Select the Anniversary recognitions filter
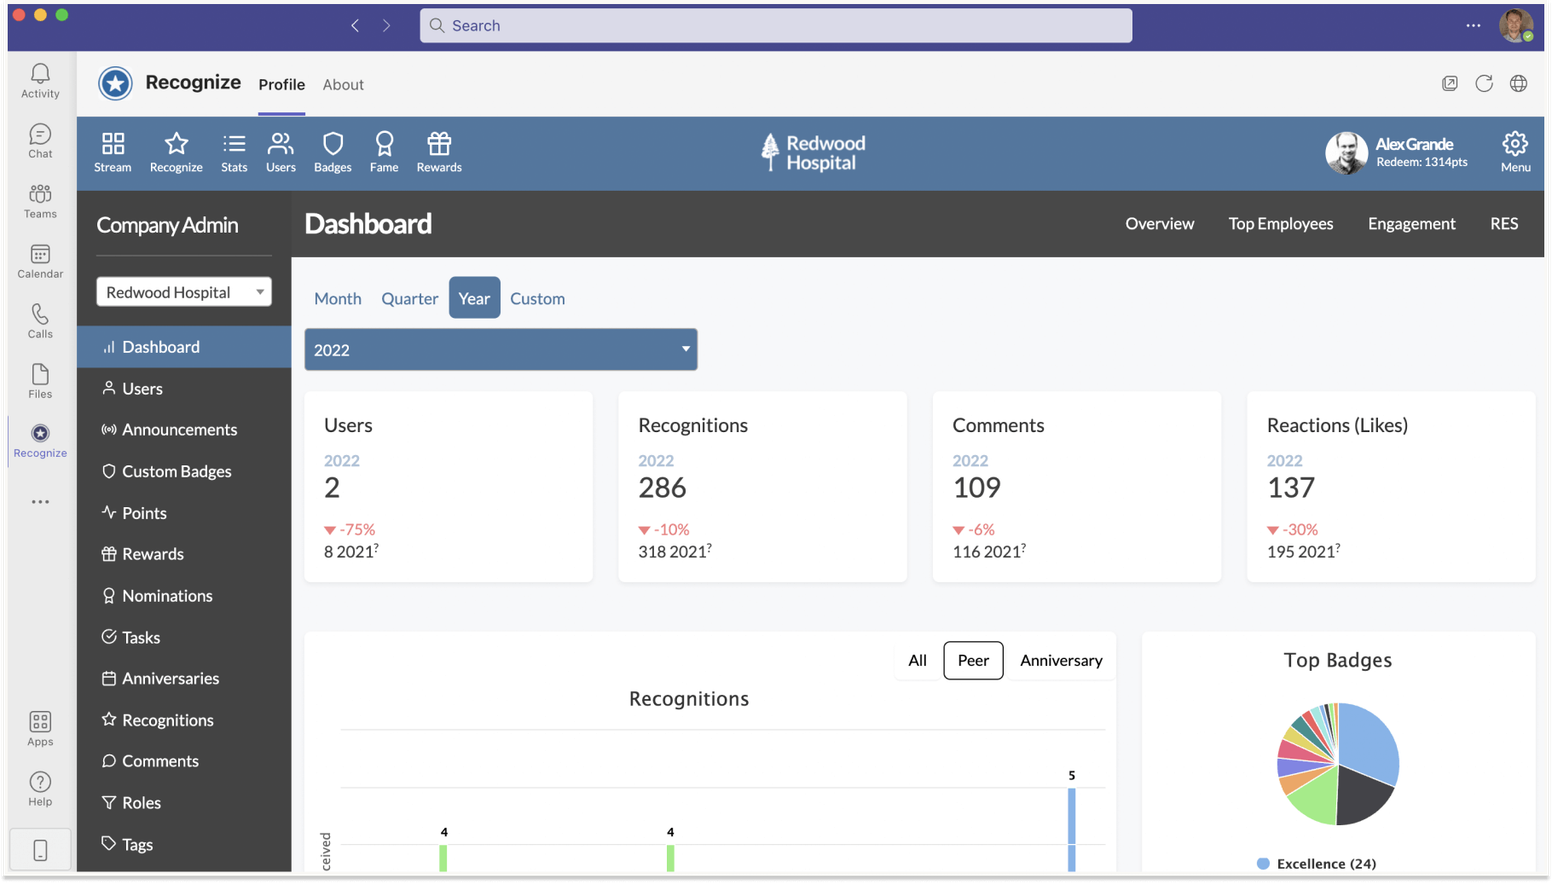The height and width of the screenshot is (883, 1552). pos(1061,660)
